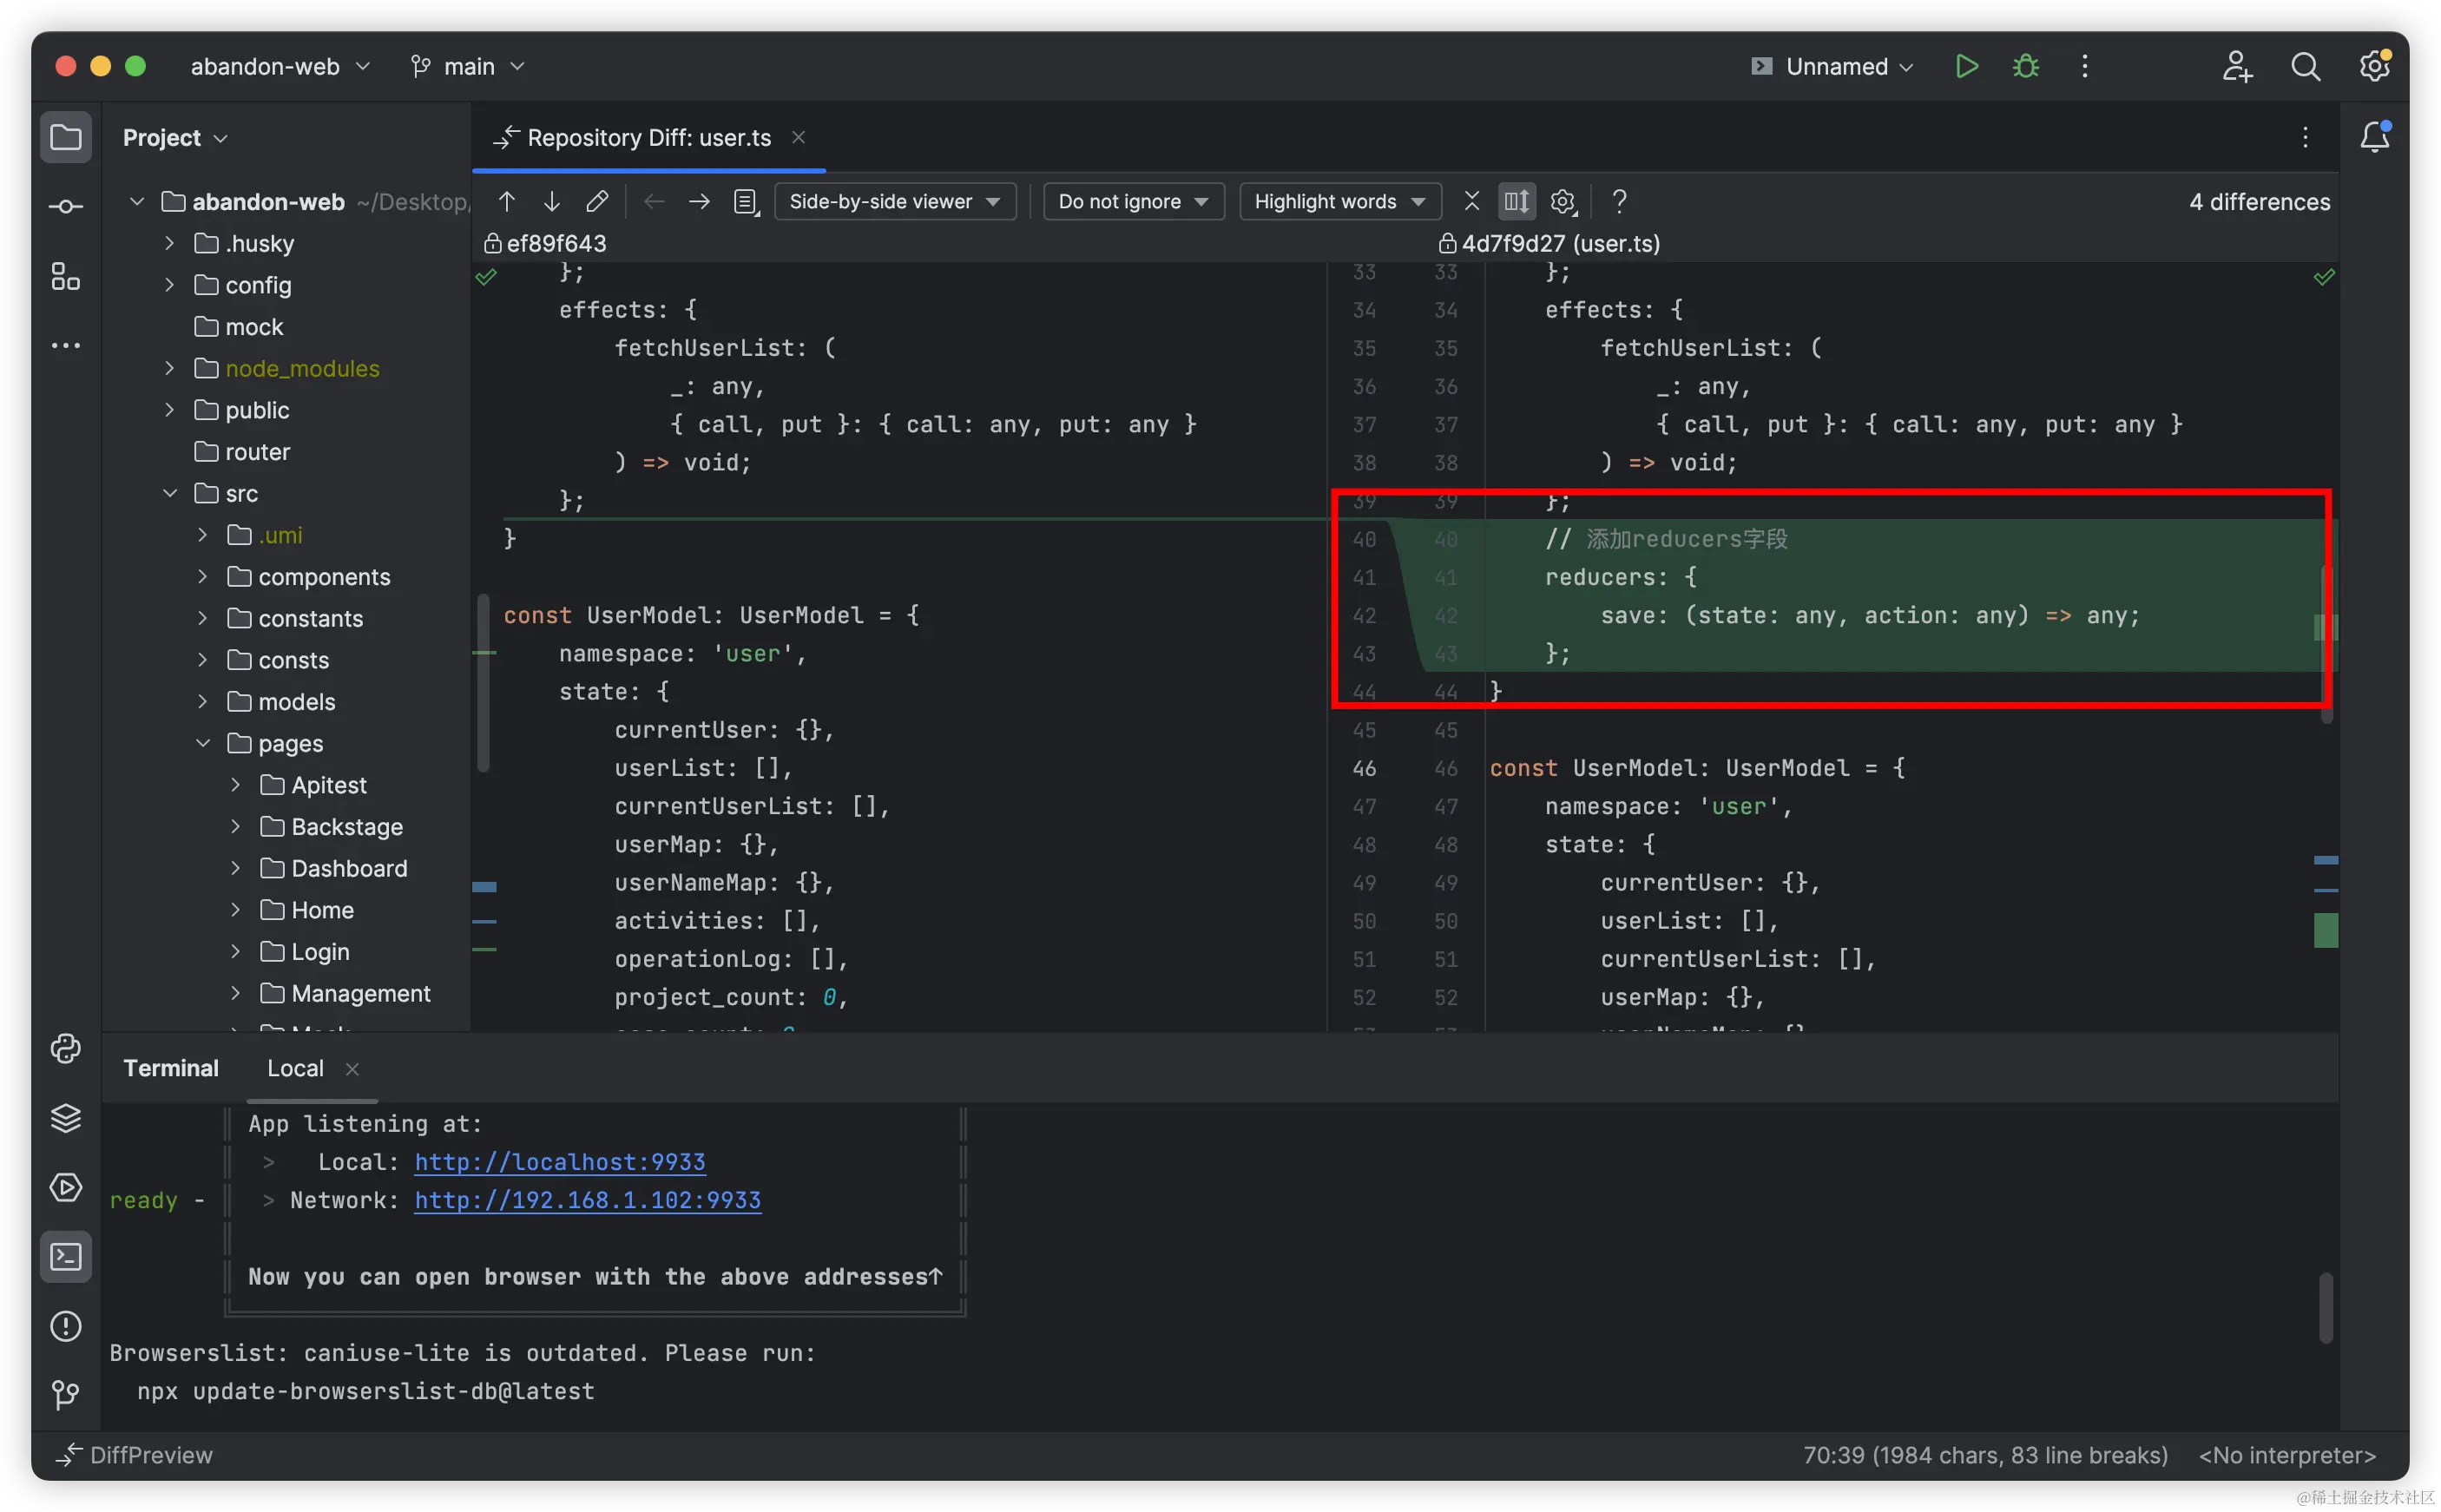Open the Commit tool window icon
Screen dimensions: 2441x1512
66,207
